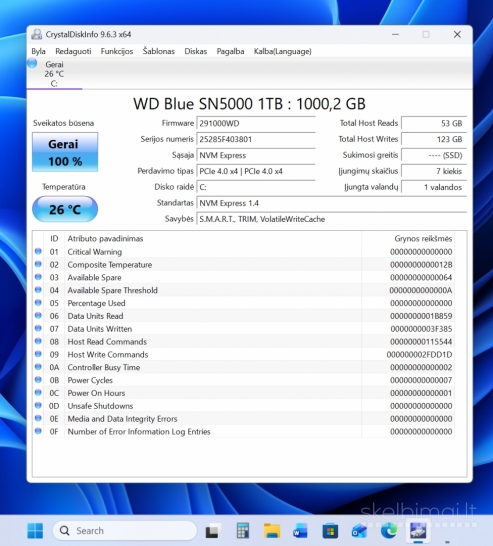The width and height of the screenshot is (493, 546).
Task: Click the Standartas field NVM Express 1.4
Action: coord(331,203)
